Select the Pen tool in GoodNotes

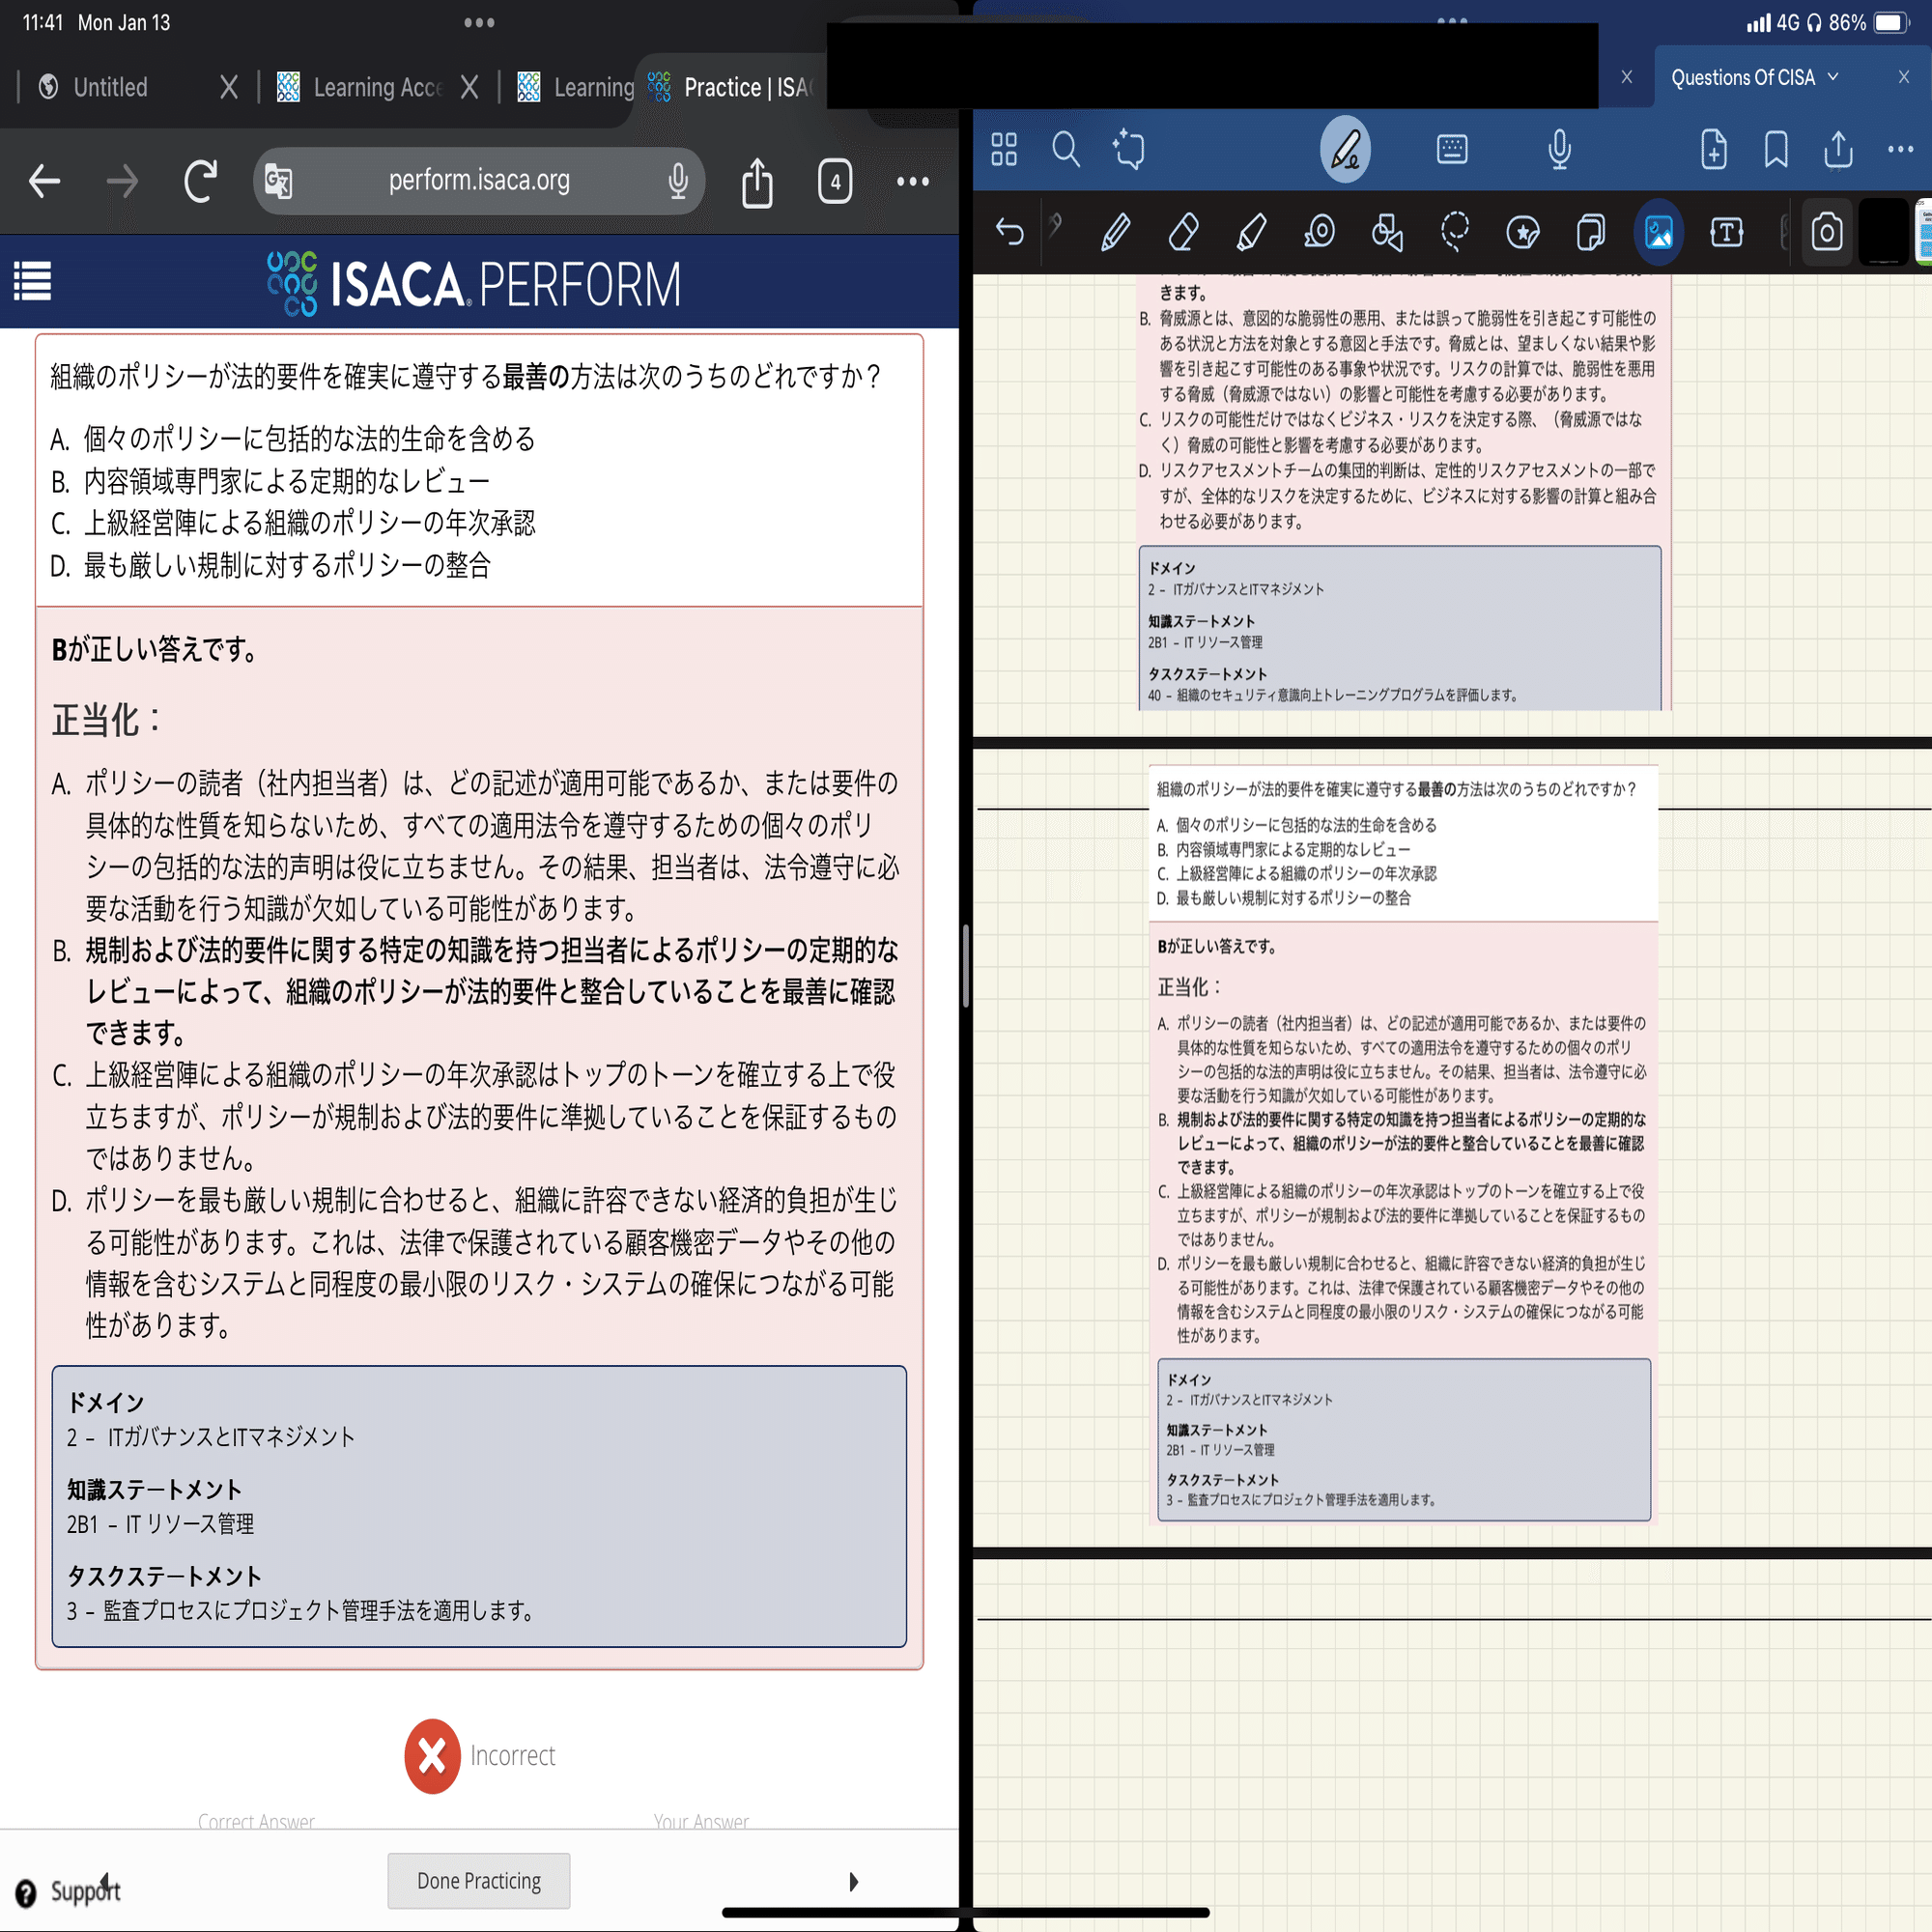point(1117,232)
